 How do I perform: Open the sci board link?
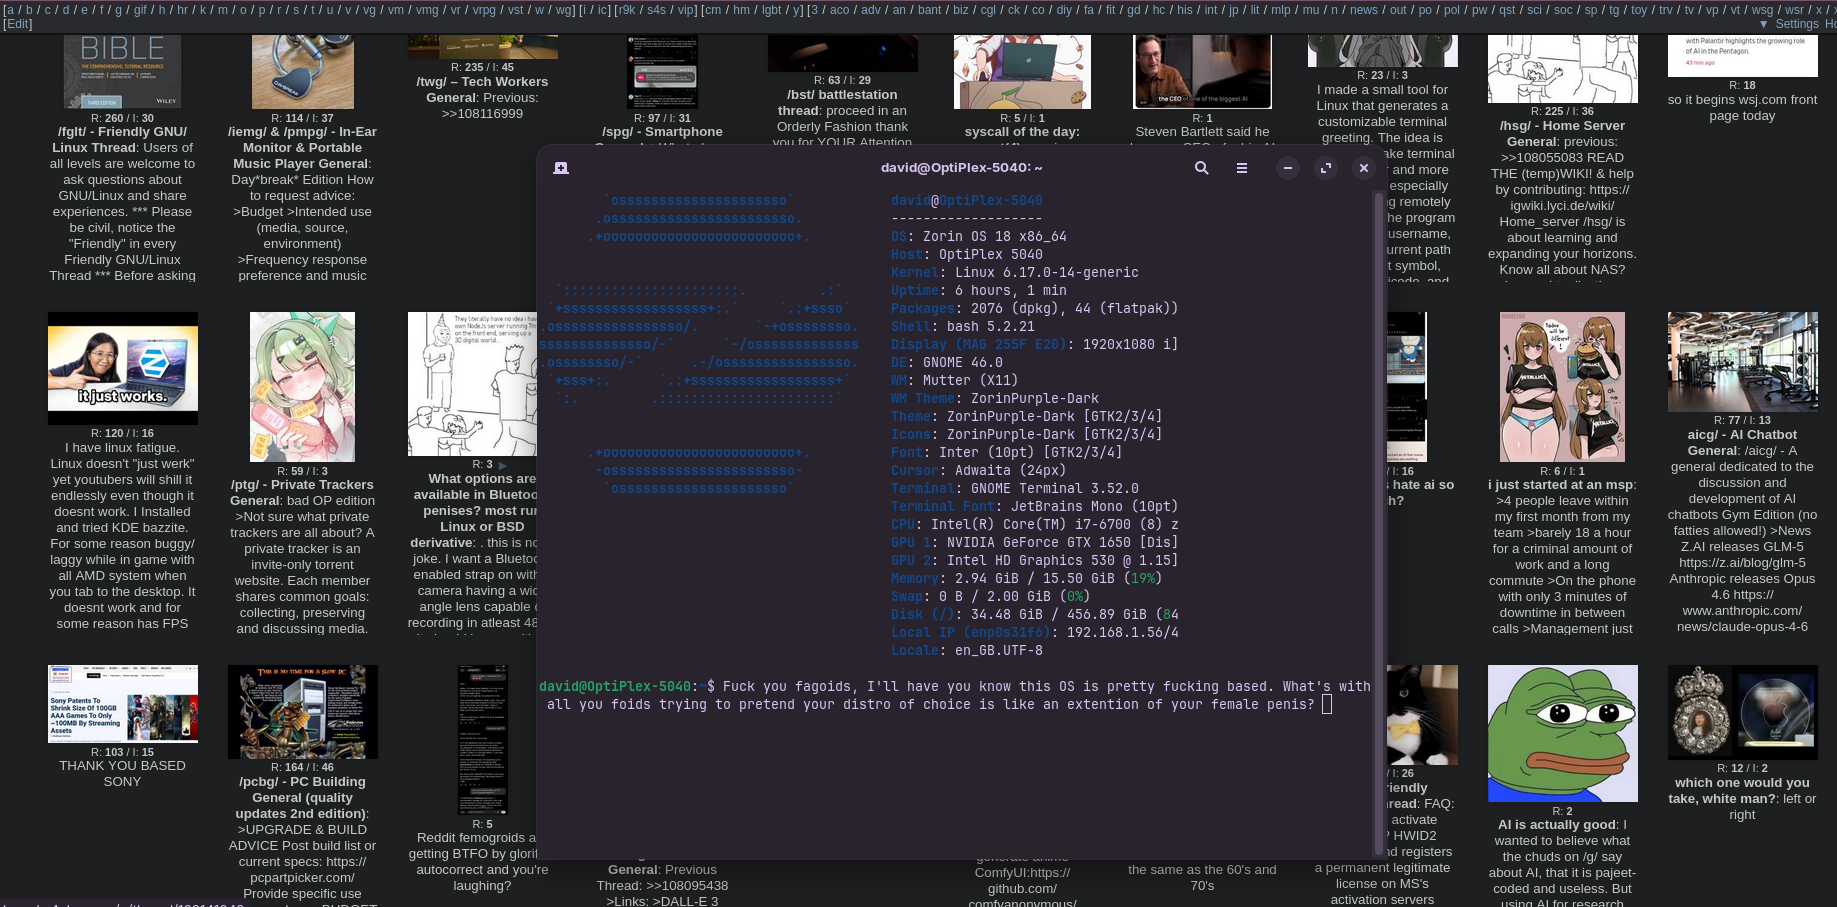pyautogui.click(x=1534, y=10)
